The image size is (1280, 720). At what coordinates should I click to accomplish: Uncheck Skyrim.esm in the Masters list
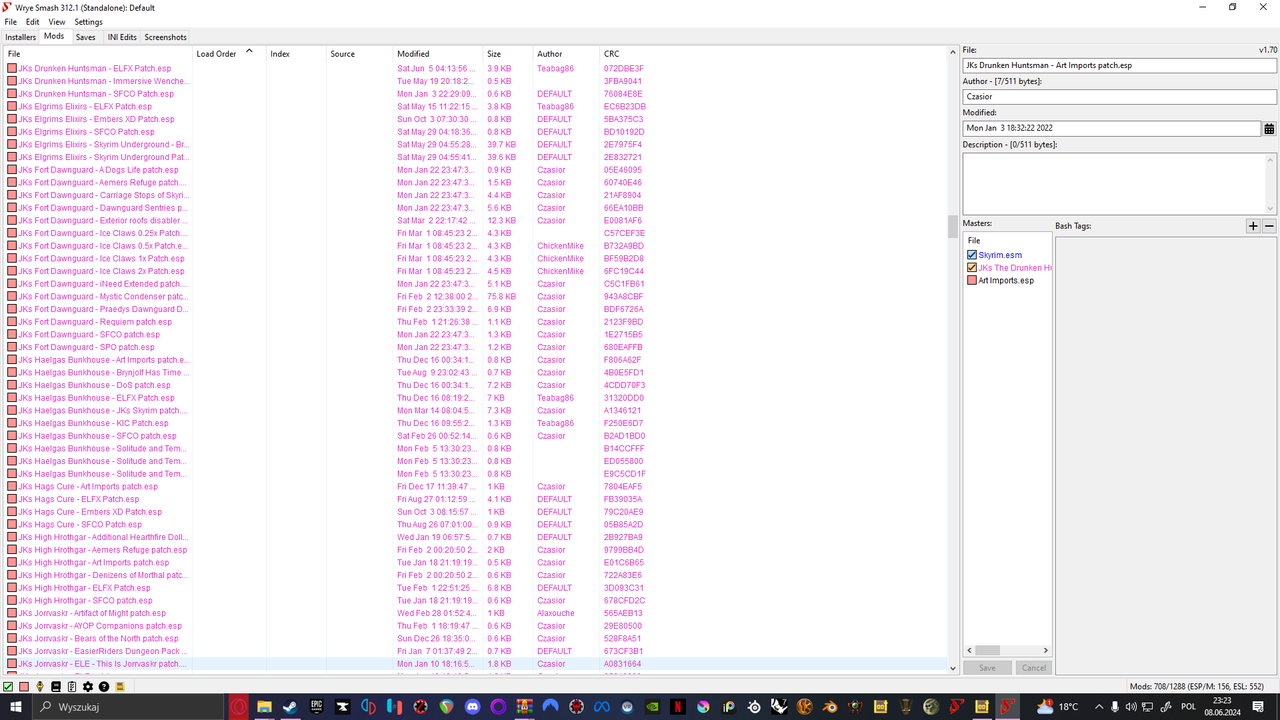tap(971, 254)
